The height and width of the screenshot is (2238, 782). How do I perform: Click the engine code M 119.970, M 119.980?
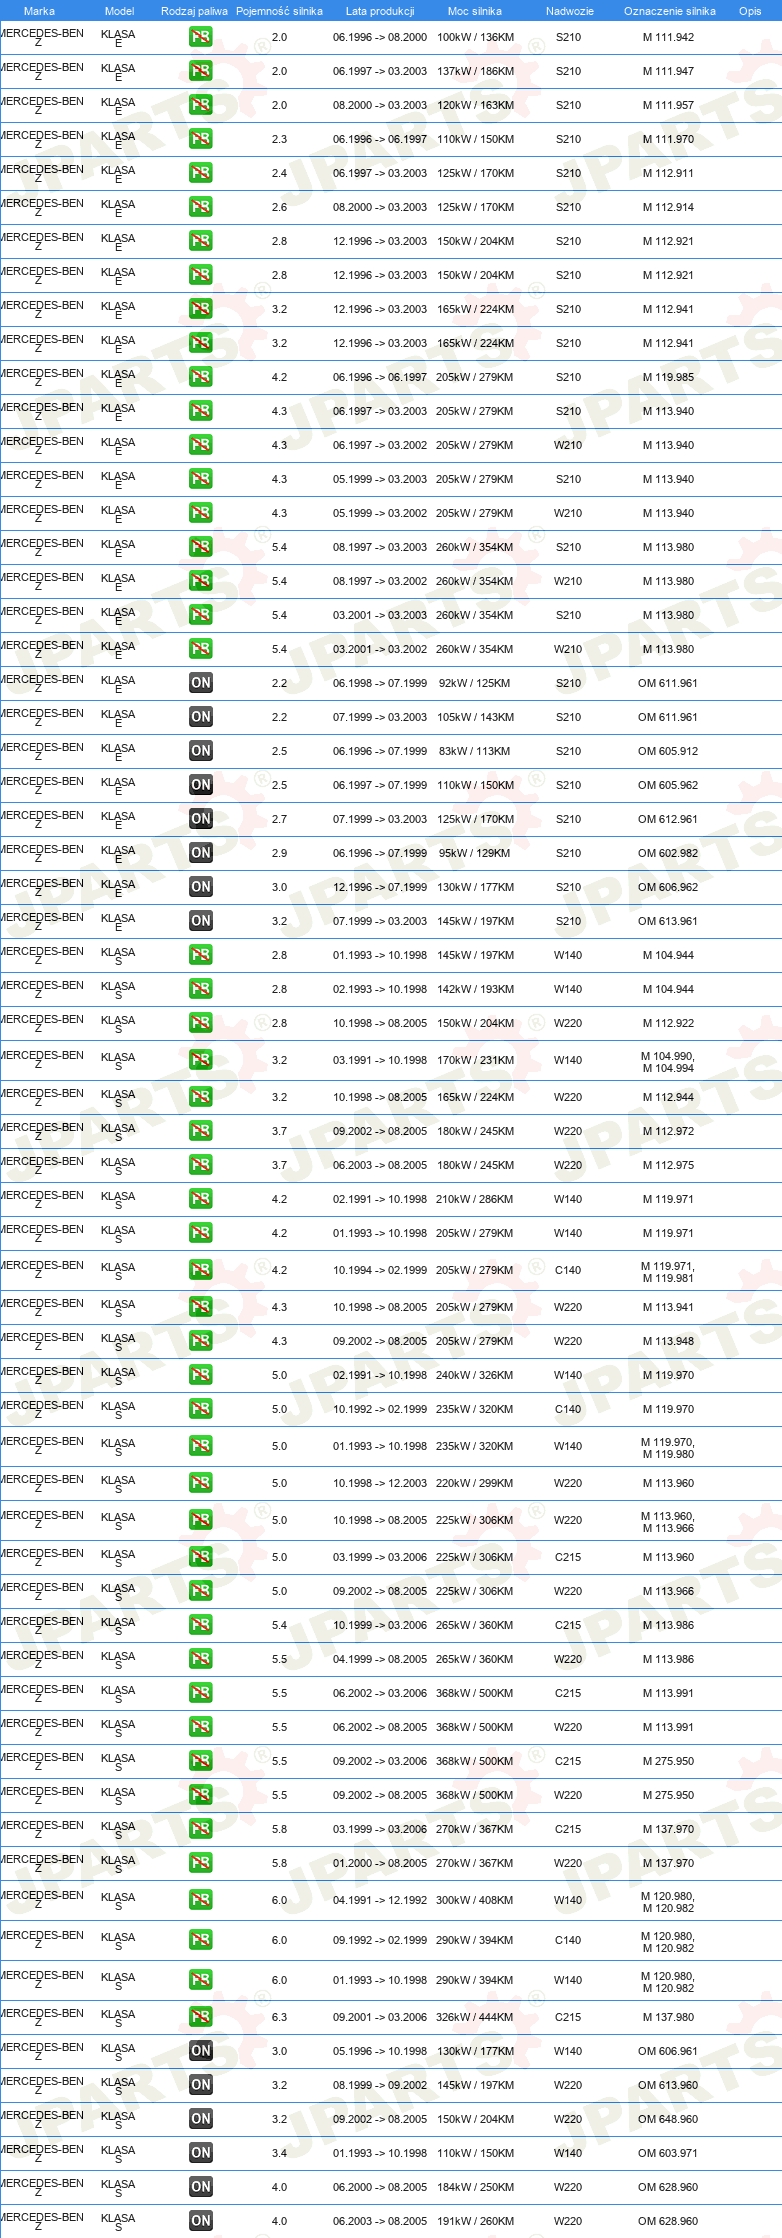[668, 1448]
